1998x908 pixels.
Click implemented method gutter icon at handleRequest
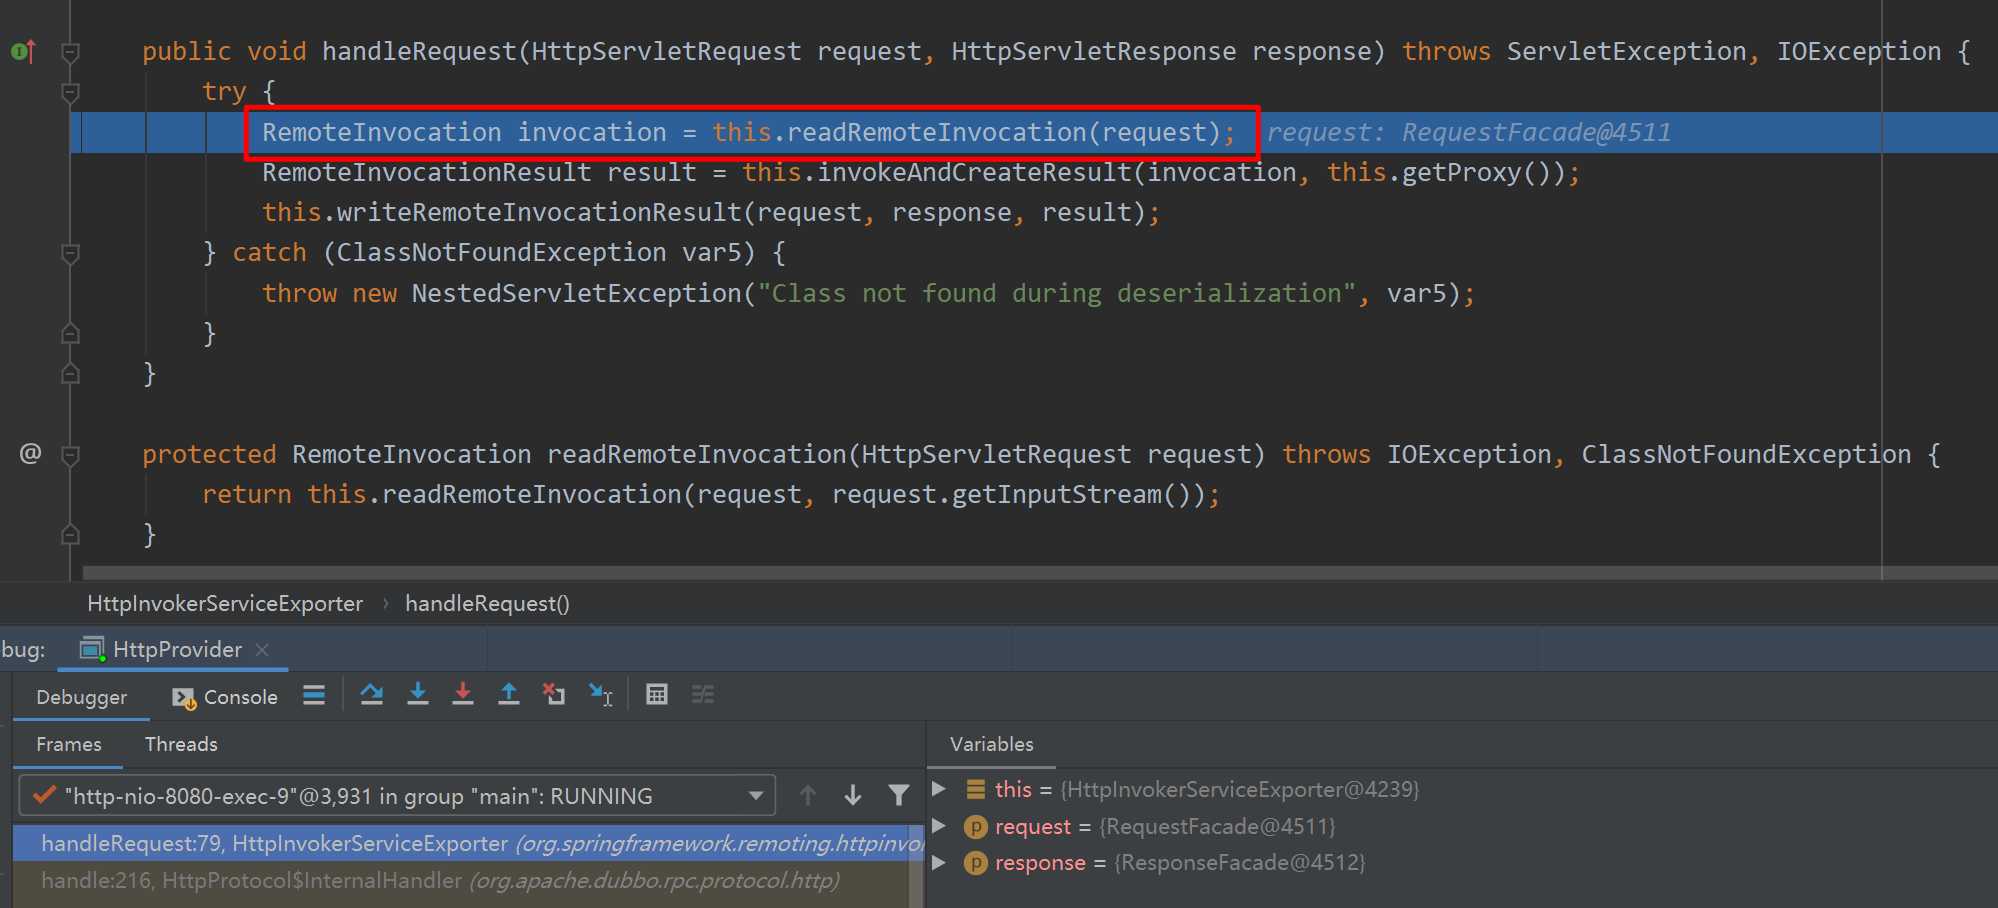pyautogui.click(x=24, y=51)
